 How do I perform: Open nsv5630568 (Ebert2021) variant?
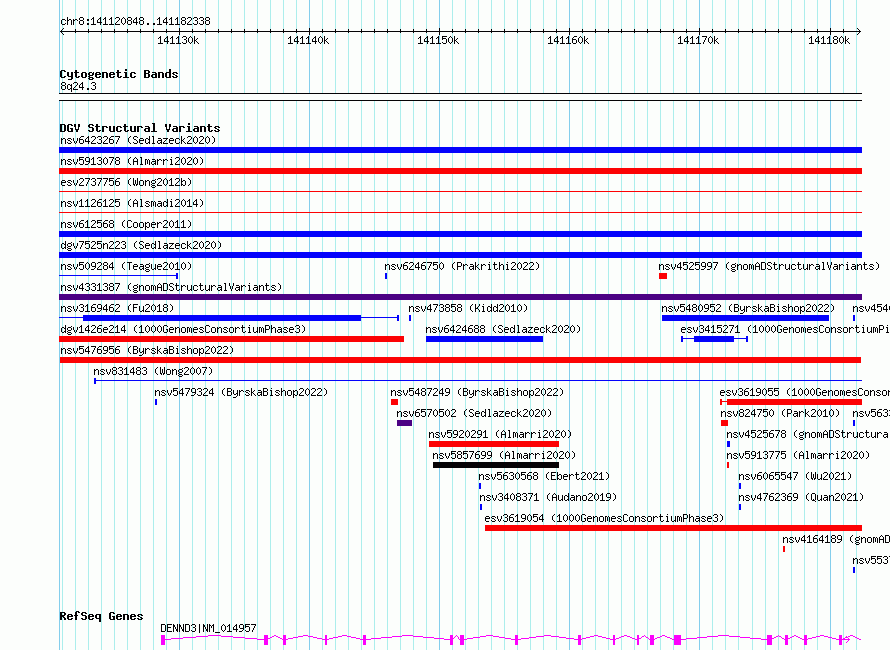(x=544, y=476)
